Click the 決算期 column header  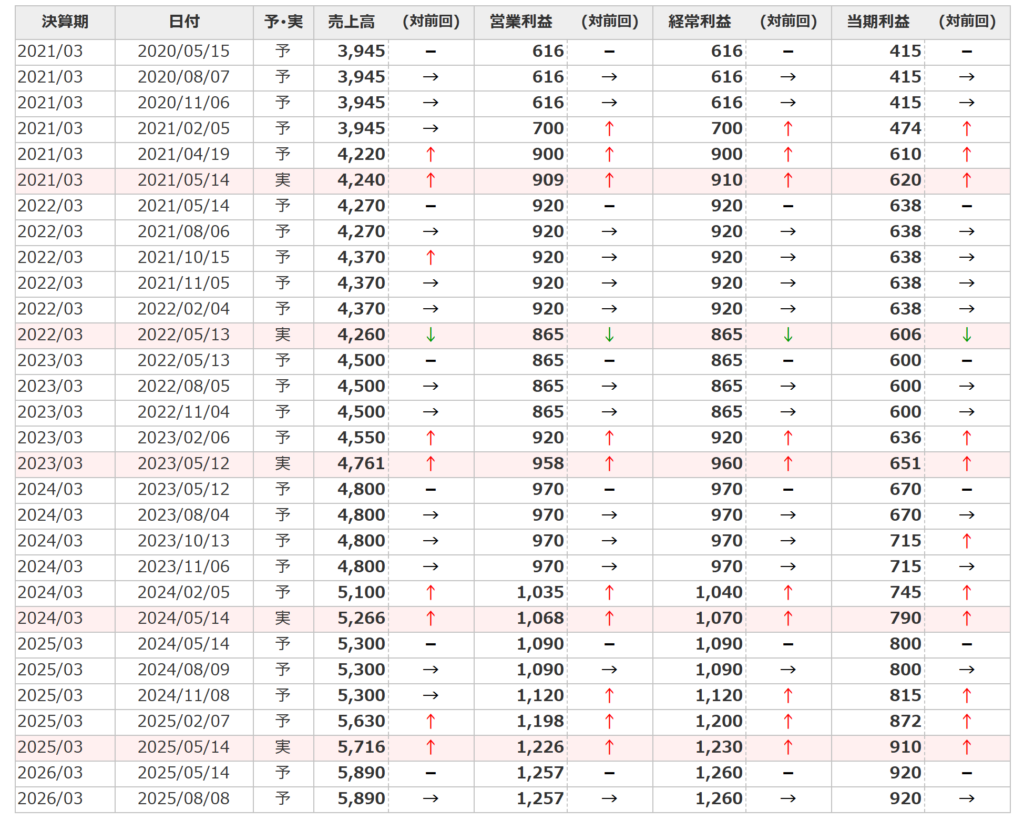pyautogui.click(x=64, y=22)
